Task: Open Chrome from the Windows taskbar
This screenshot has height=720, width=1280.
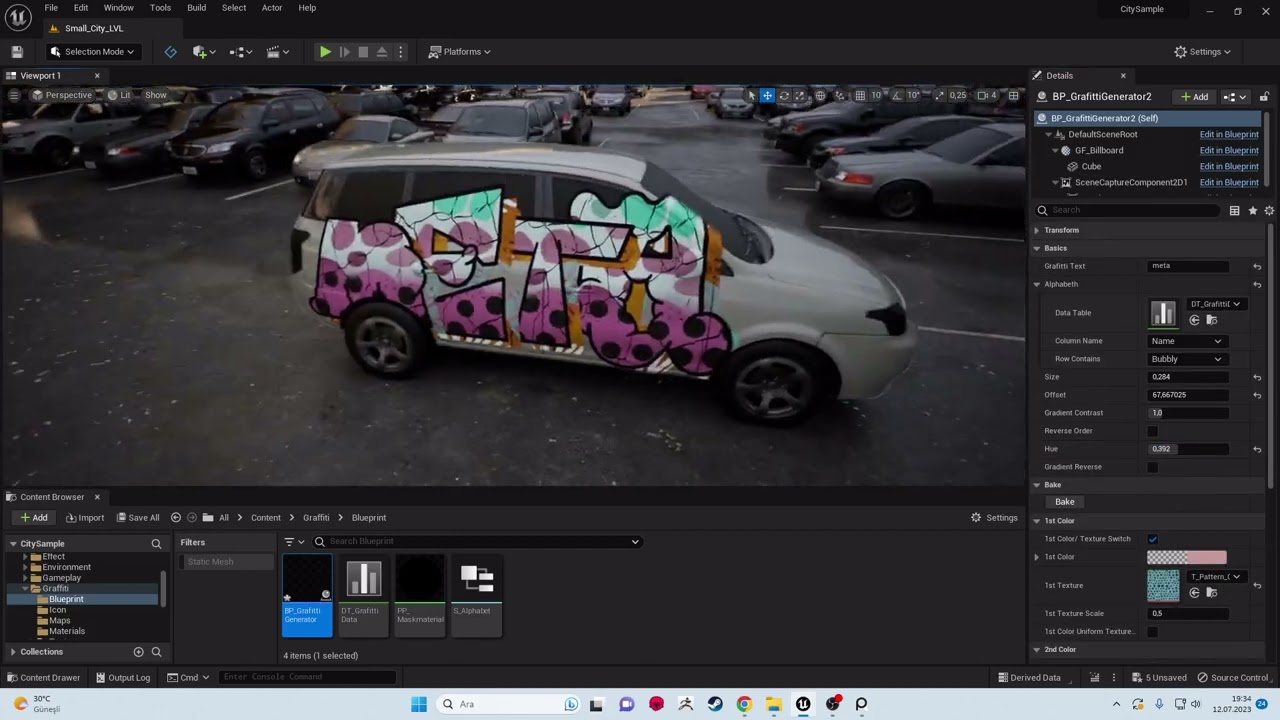Action: point(744,704)
